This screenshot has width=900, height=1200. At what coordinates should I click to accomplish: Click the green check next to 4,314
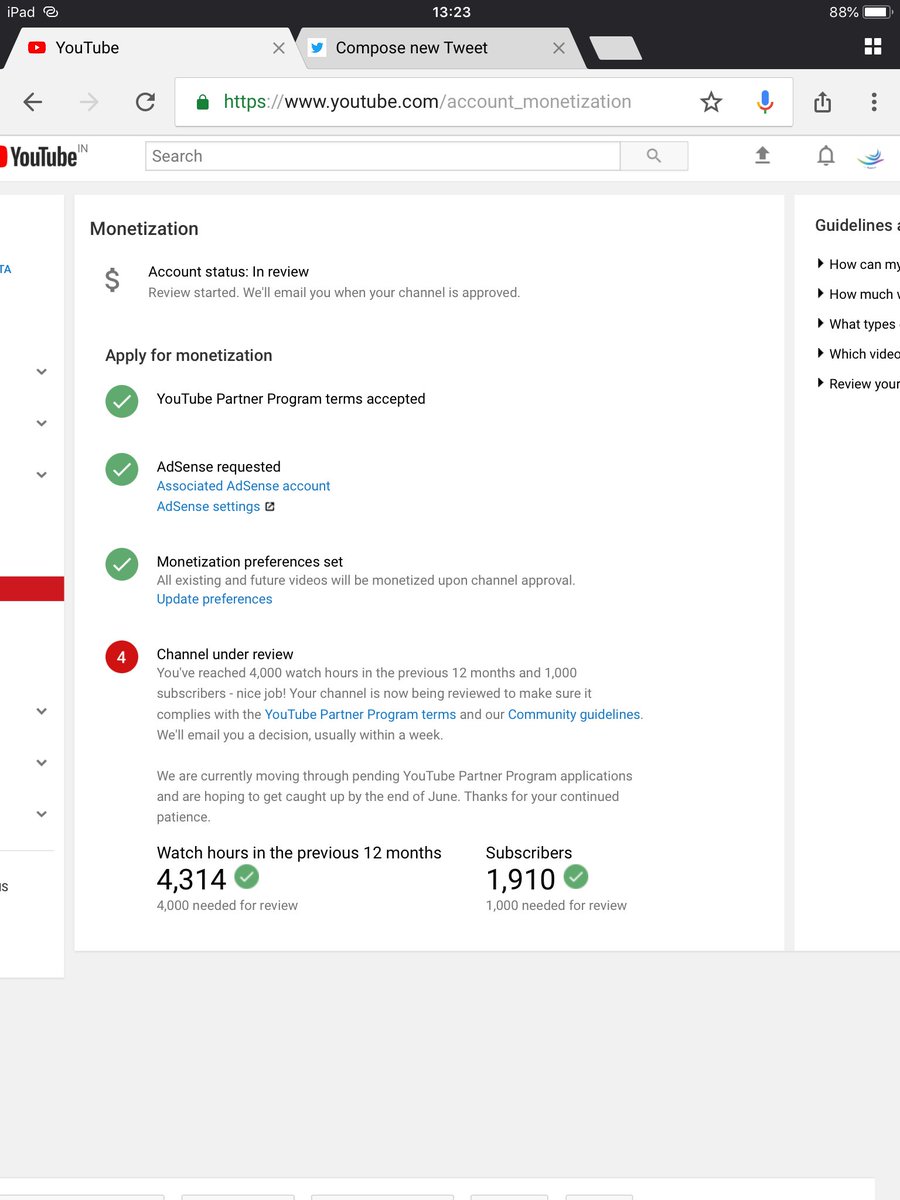tap(246, 877)
